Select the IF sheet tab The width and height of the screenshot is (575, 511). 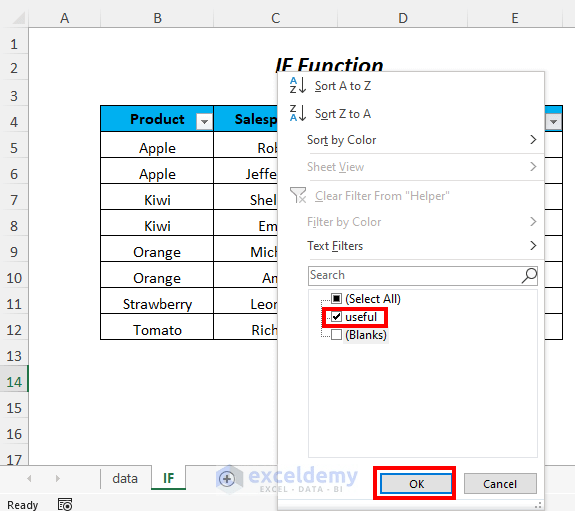tap(168, 478)
